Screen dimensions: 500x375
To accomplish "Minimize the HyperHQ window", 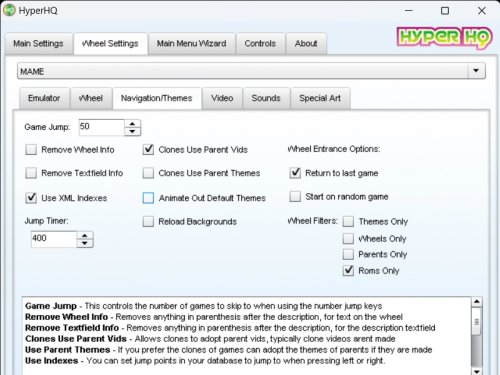I will coord(409,11).
